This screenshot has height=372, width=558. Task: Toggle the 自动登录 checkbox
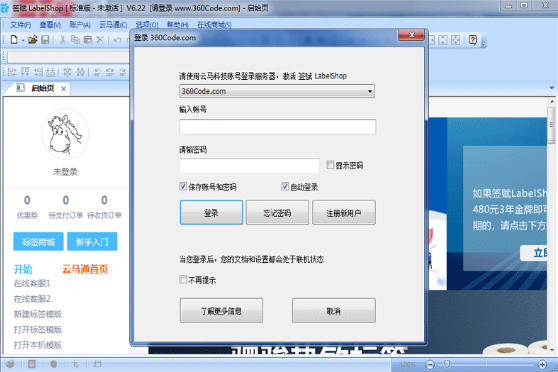point(285,186)
